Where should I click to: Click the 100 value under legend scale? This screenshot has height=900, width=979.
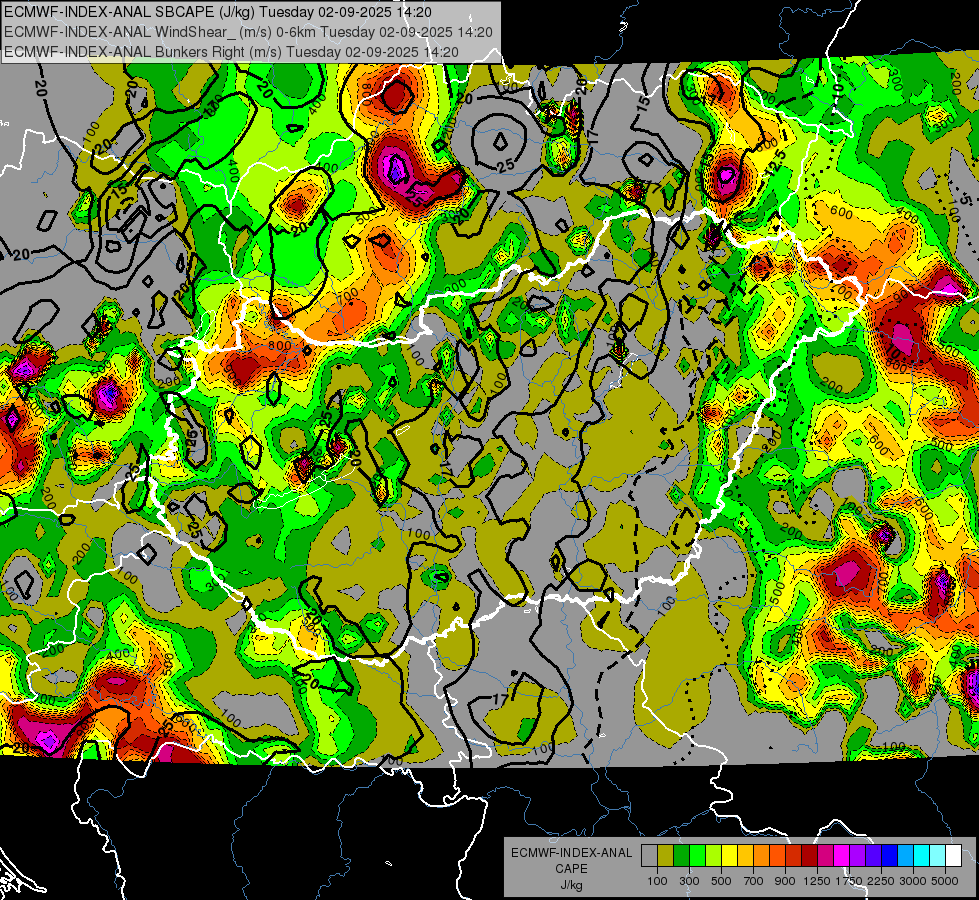click(x=657, y=881)
